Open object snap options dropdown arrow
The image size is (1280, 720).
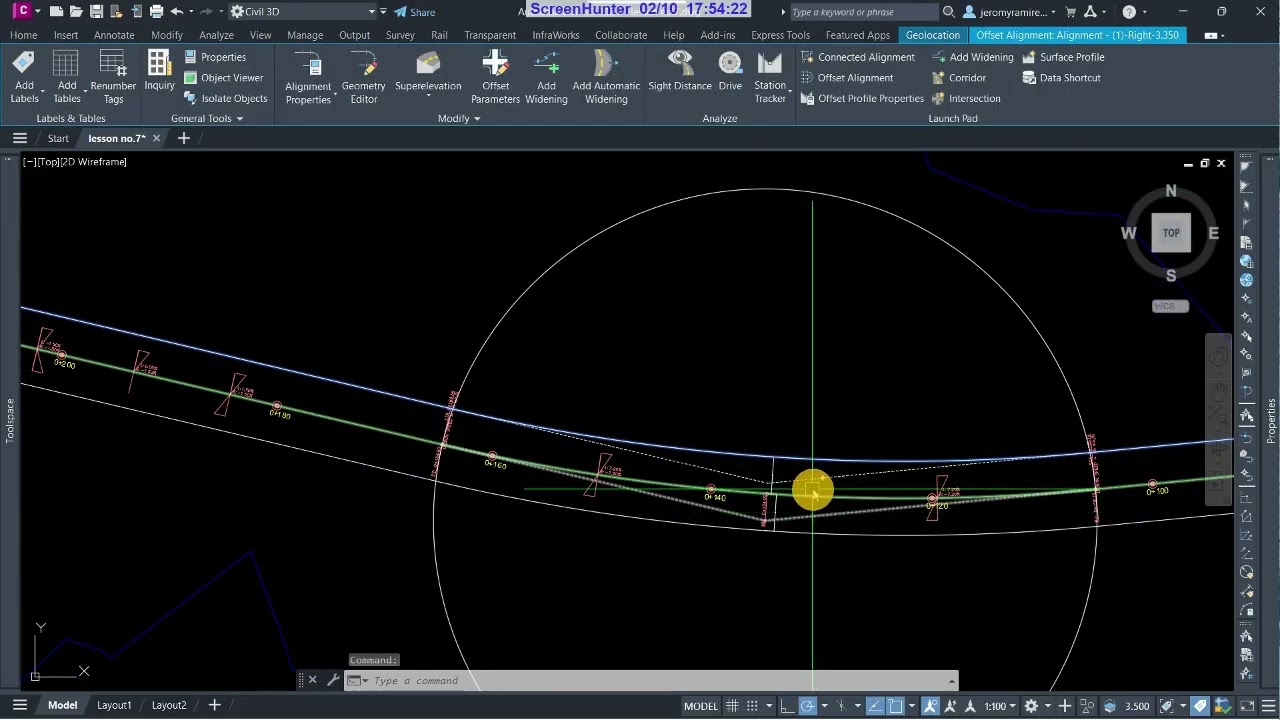click(910, 706)
